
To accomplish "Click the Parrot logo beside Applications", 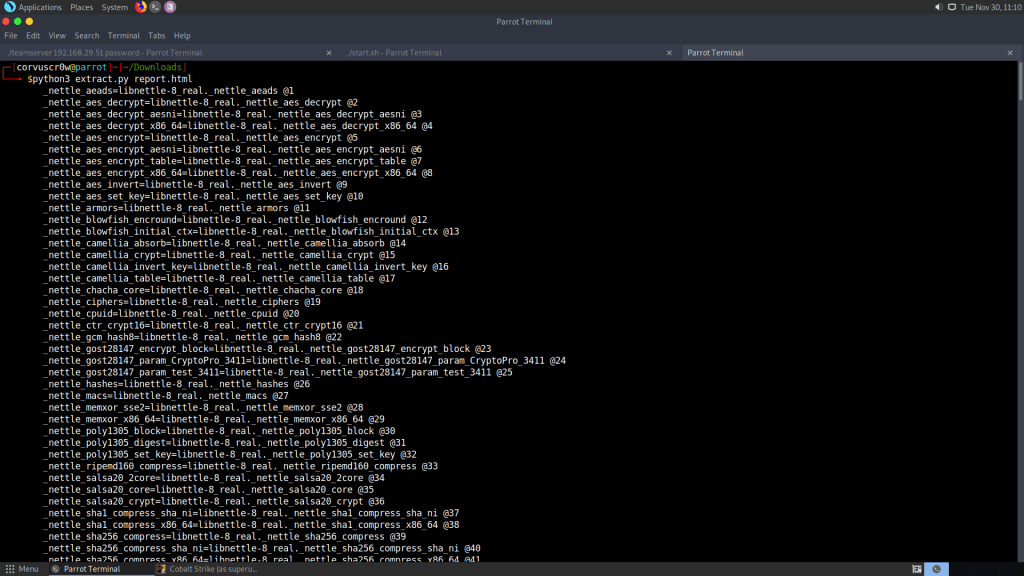I will [9, 7].
